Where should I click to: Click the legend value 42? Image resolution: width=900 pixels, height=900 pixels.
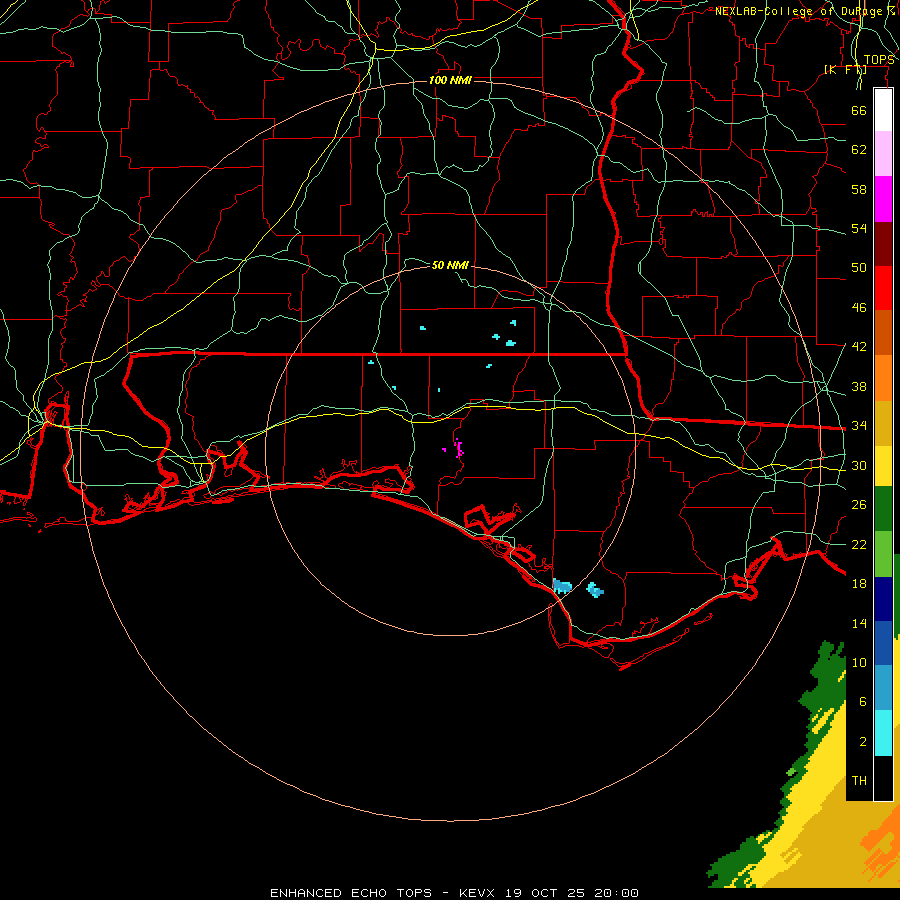[x=859, y=346]
